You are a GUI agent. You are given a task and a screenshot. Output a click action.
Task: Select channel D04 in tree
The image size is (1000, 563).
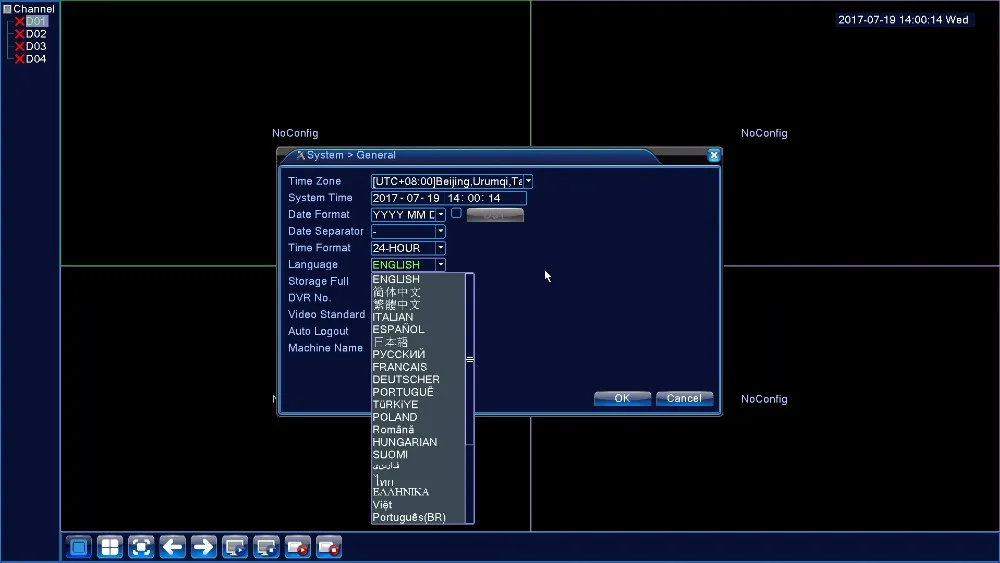tap(36, 59)
